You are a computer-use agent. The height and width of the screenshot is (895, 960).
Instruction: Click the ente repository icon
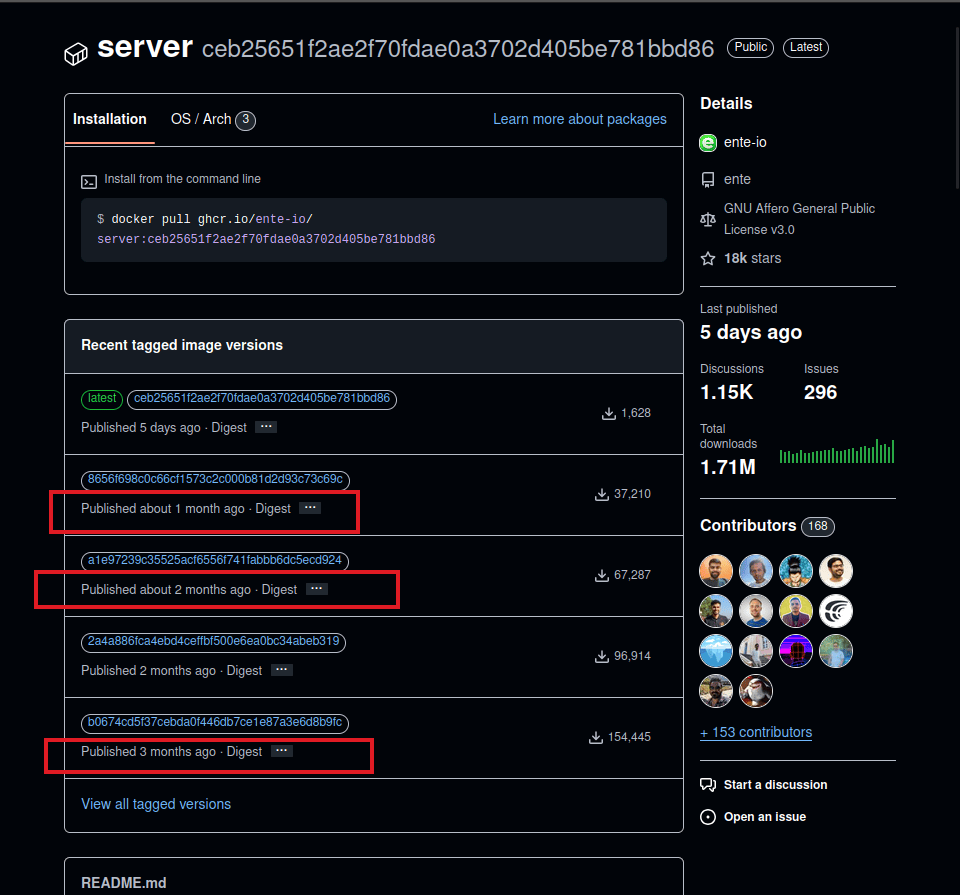[708, 180]
